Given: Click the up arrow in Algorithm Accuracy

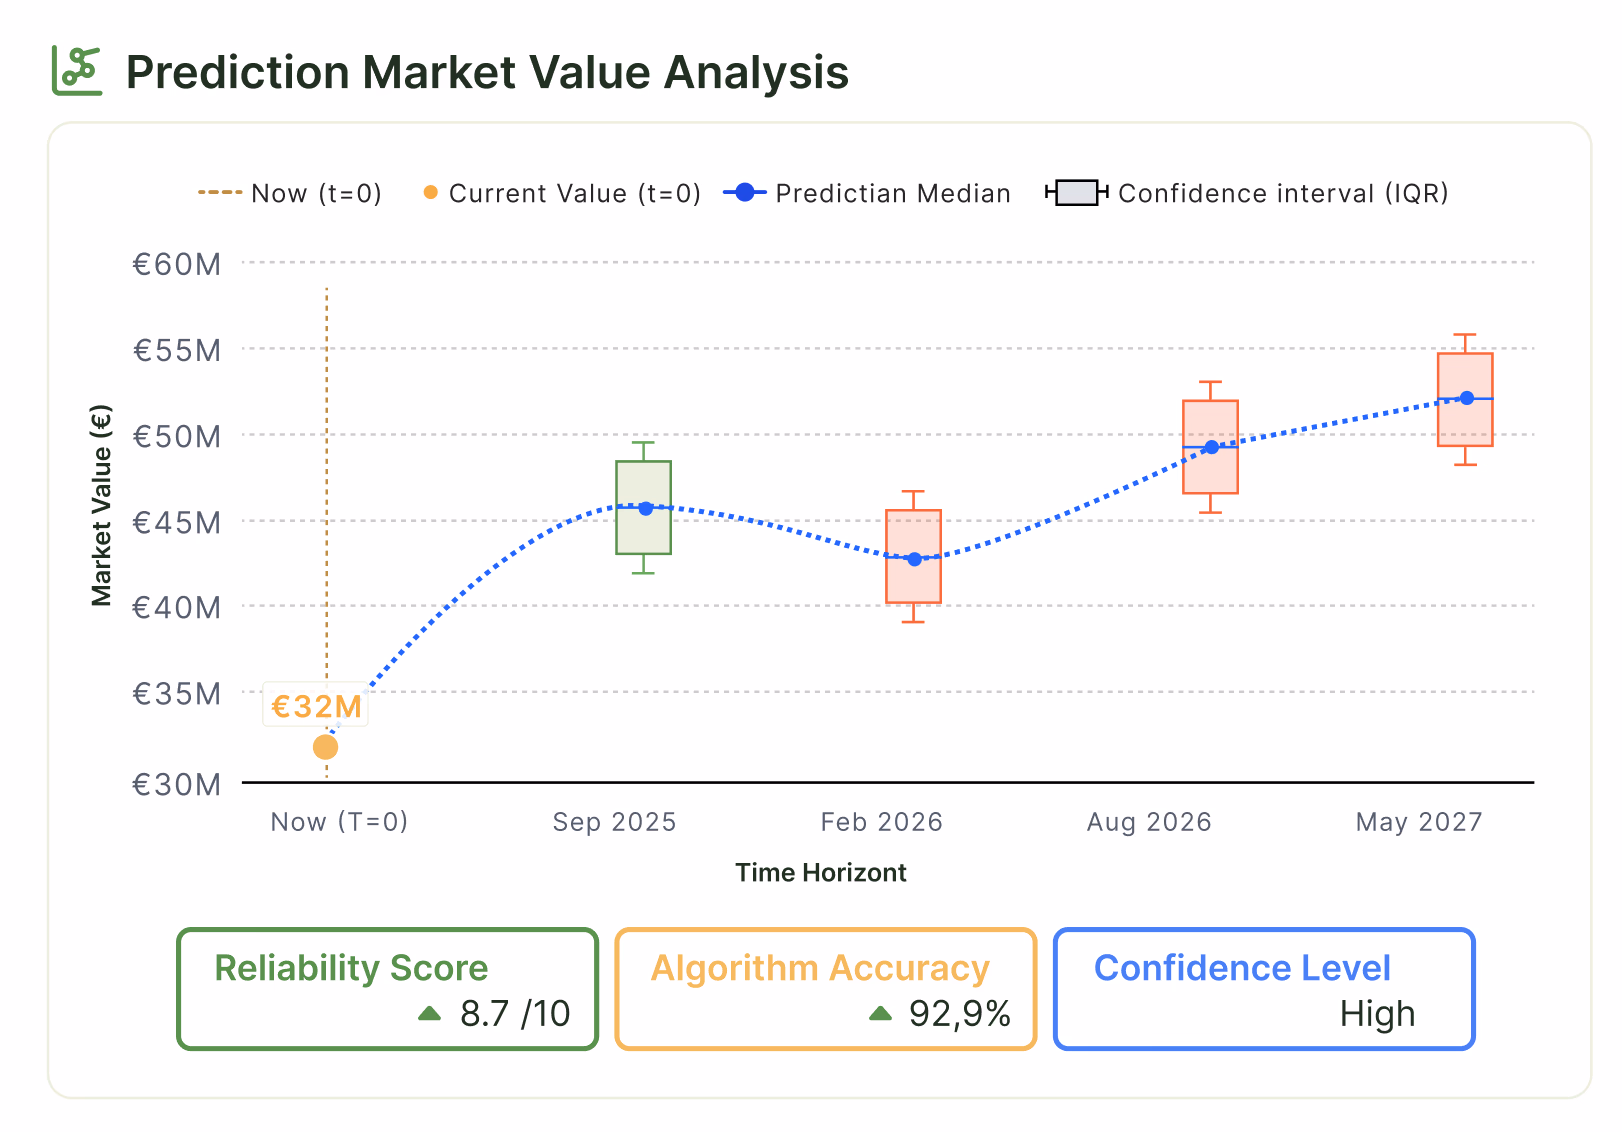Looking at the screenshot, I should (880, 1013).
